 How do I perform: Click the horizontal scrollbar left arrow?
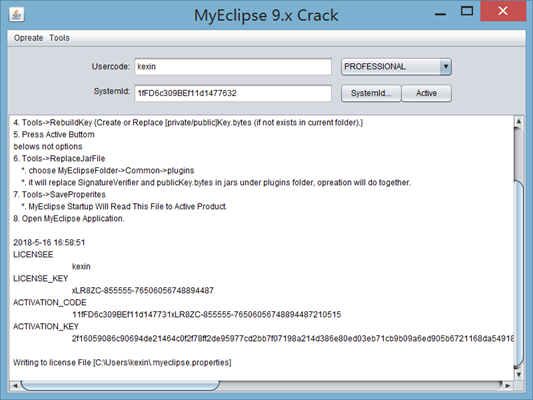(15, 386)
